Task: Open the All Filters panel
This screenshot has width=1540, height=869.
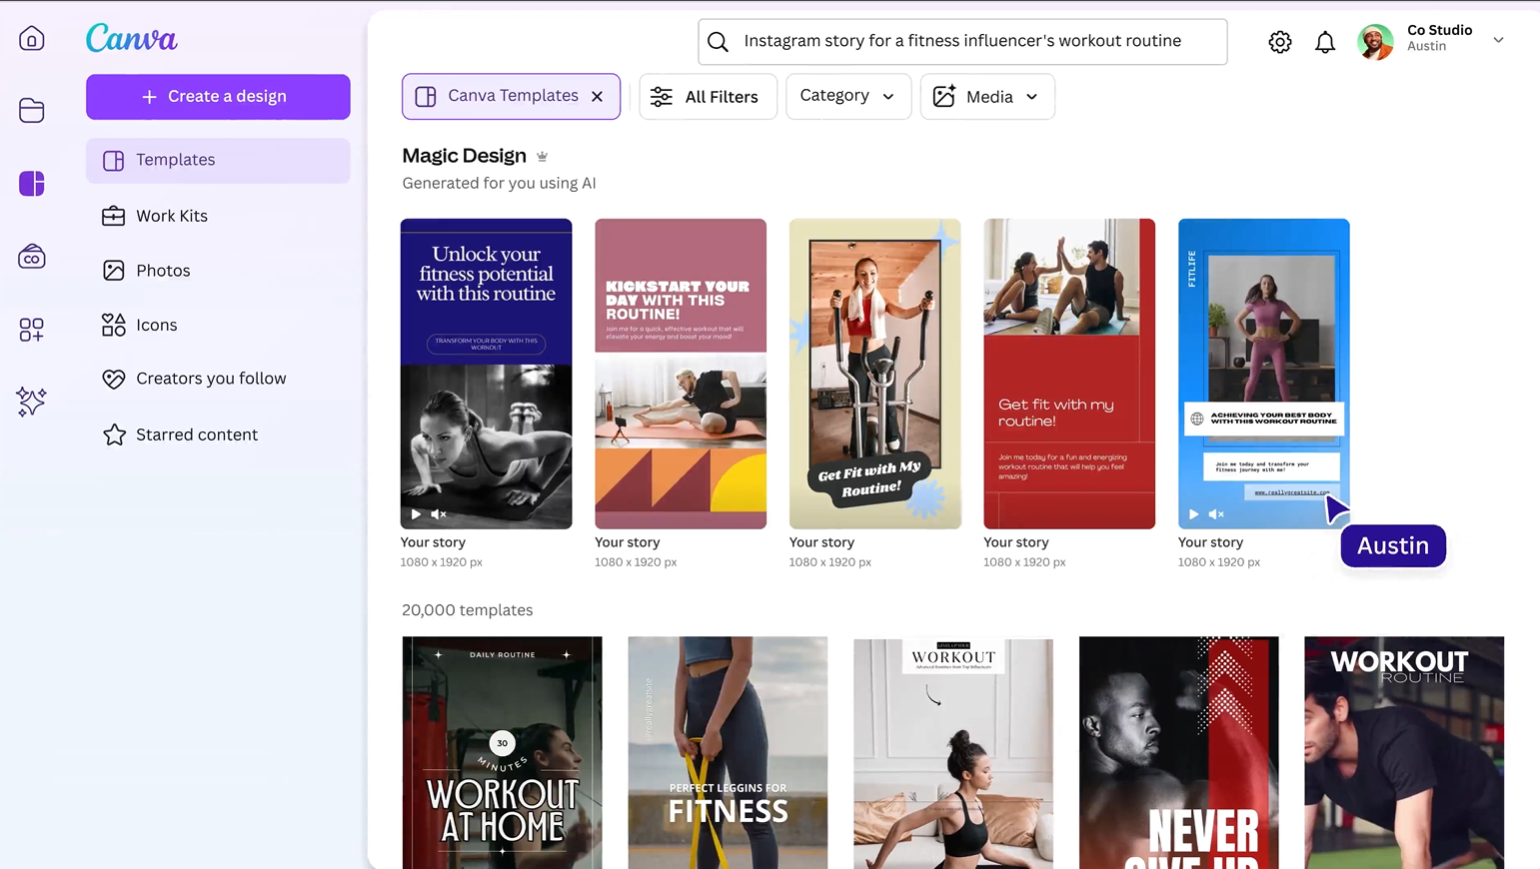Action: (x=708, y=97)
